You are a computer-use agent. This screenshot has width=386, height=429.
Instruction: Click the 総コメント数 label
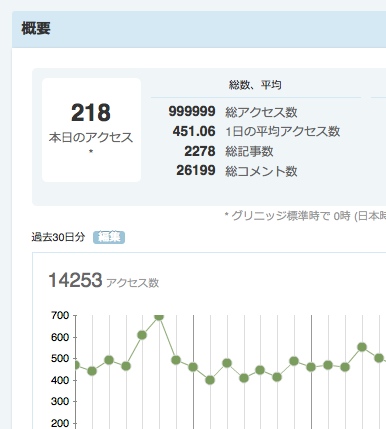[261, 171]
